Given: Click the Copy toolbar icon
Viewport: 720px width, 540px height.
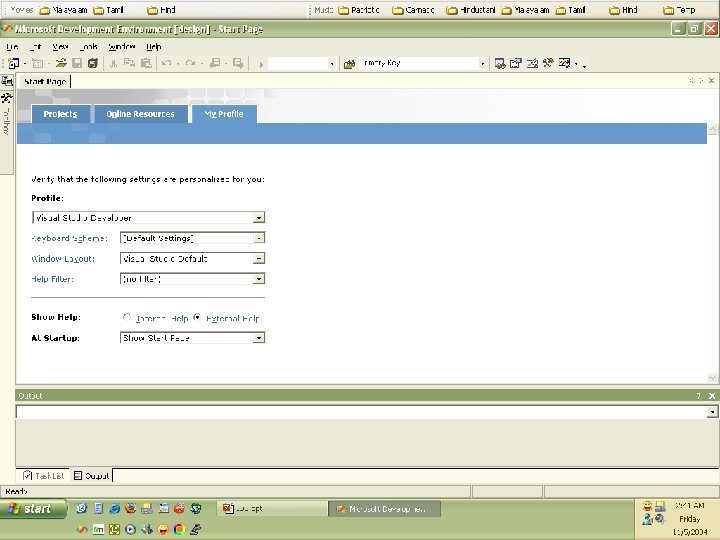Looking at the screenshot, I should pos(130,63).
